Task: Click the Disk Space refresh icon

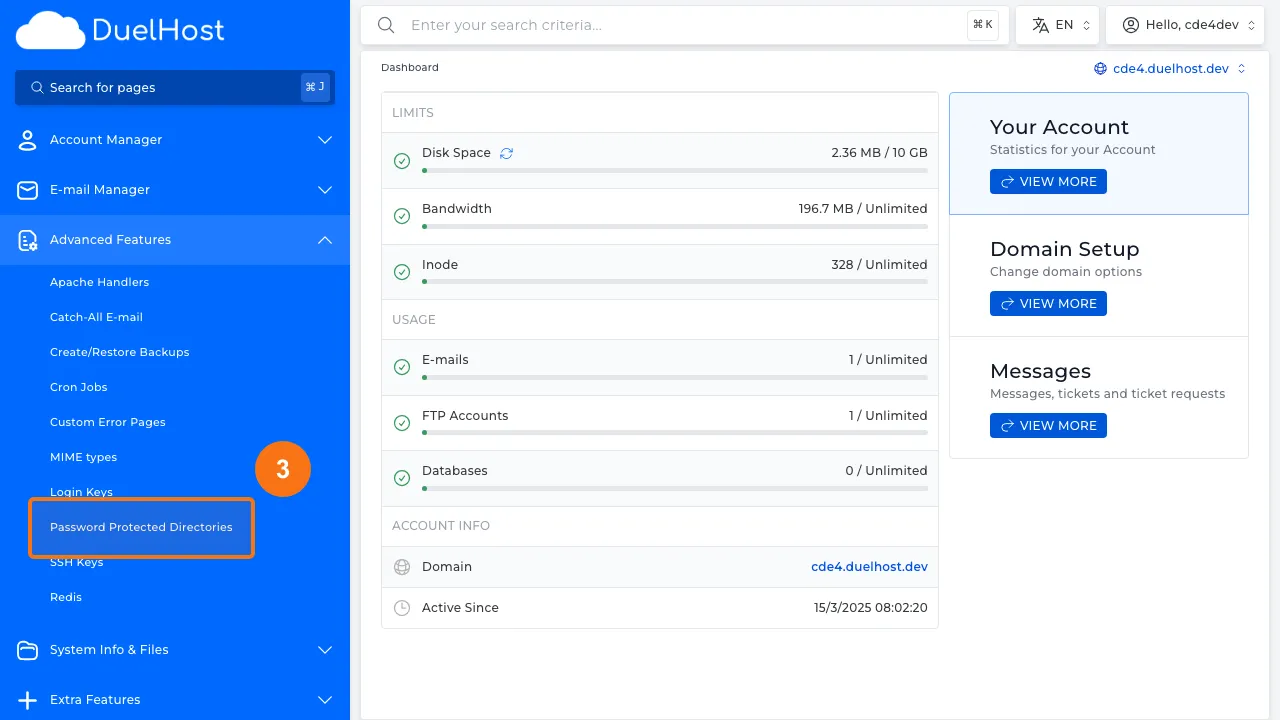Action: [x=506, y=153]
